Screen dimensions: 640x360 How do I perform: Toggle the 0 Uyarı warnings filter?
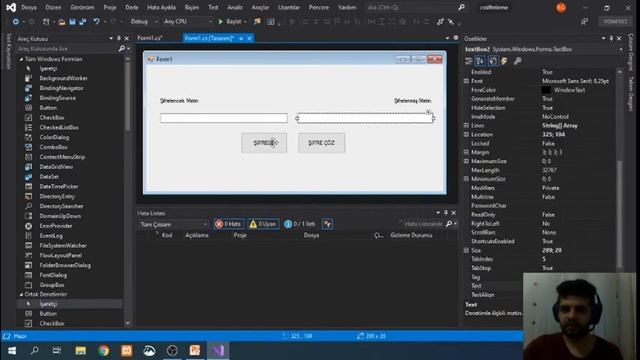click(263, 224)
